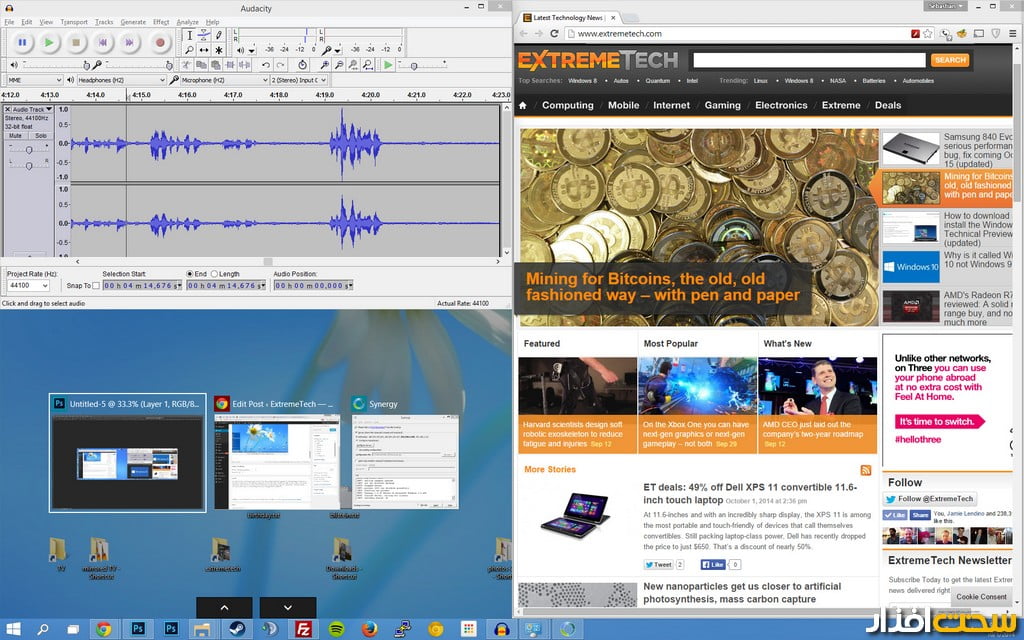Select the Draw pencil tool in Audacity
Viewport: 1024px width, 640px height.
(218, 36)
